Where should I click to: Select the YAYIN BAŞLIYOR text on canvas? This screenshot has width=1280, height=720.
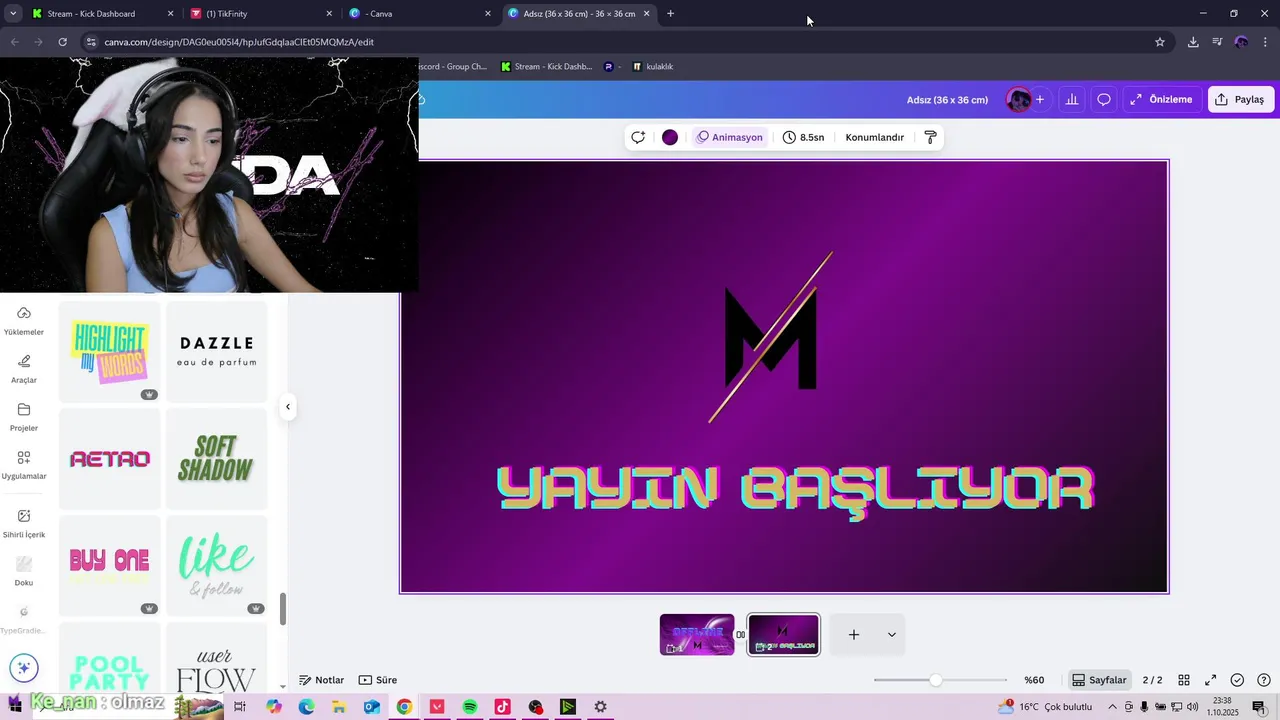(795, 490)
